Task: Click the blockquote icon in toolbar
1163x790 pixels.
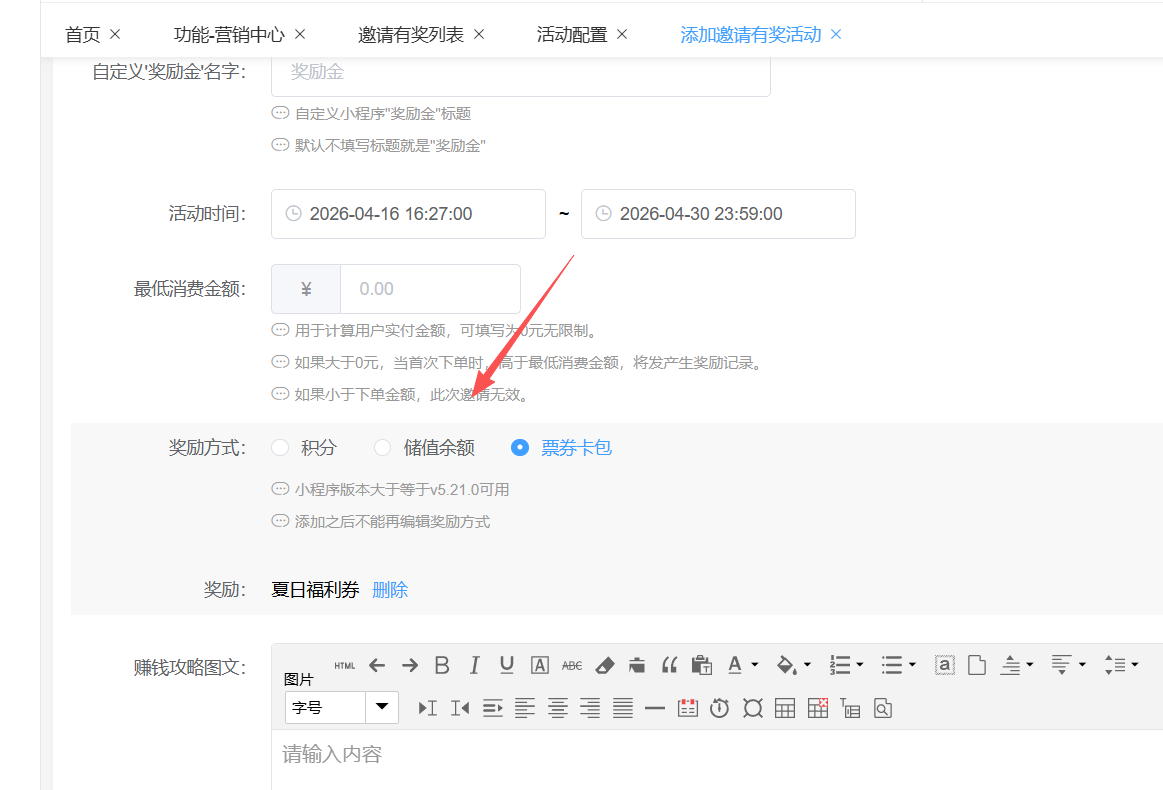Action: coord(669,665)
